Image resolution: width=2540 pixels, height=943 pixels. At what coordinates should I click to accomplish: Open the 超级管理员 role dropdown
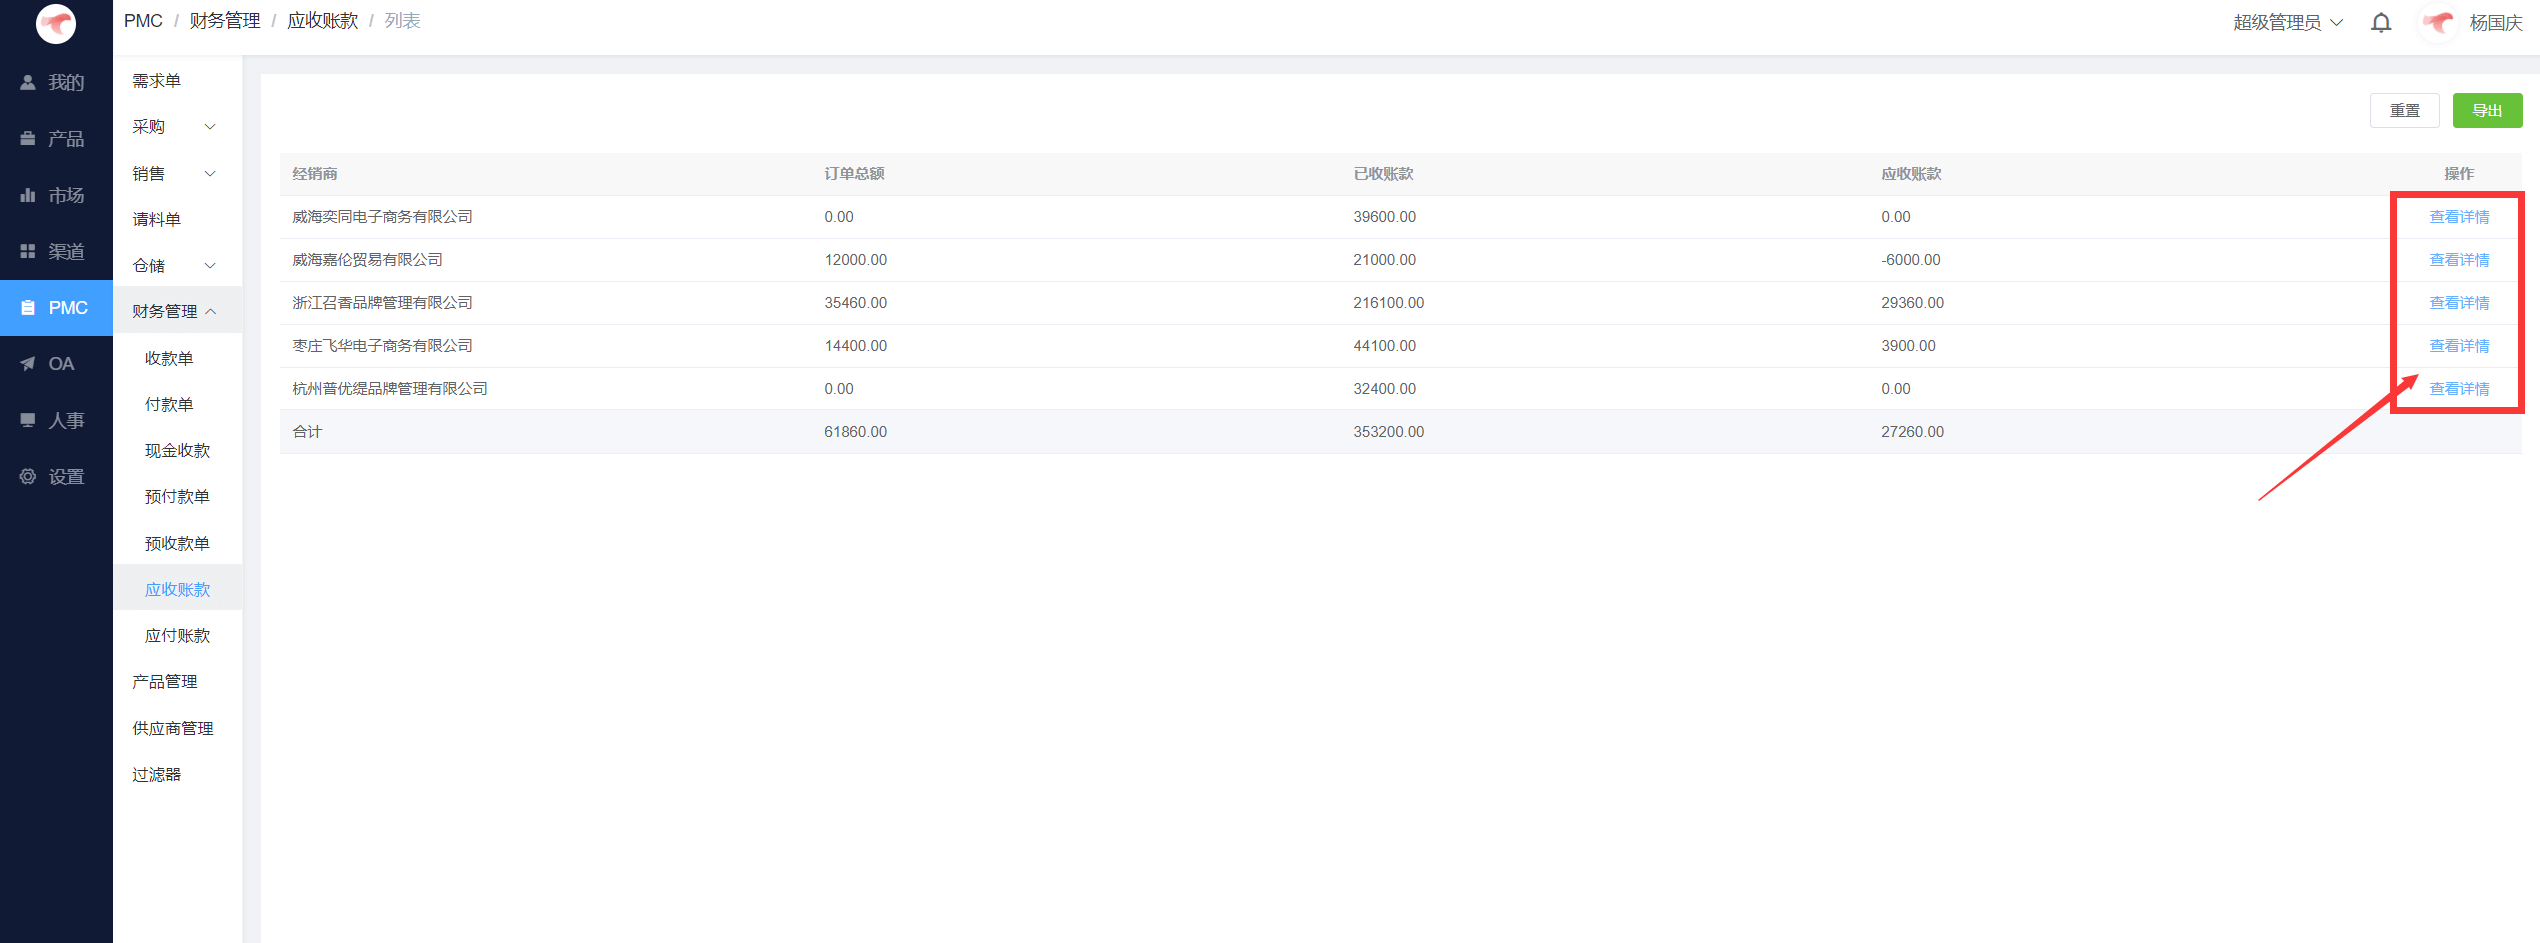coord(2288,22)
